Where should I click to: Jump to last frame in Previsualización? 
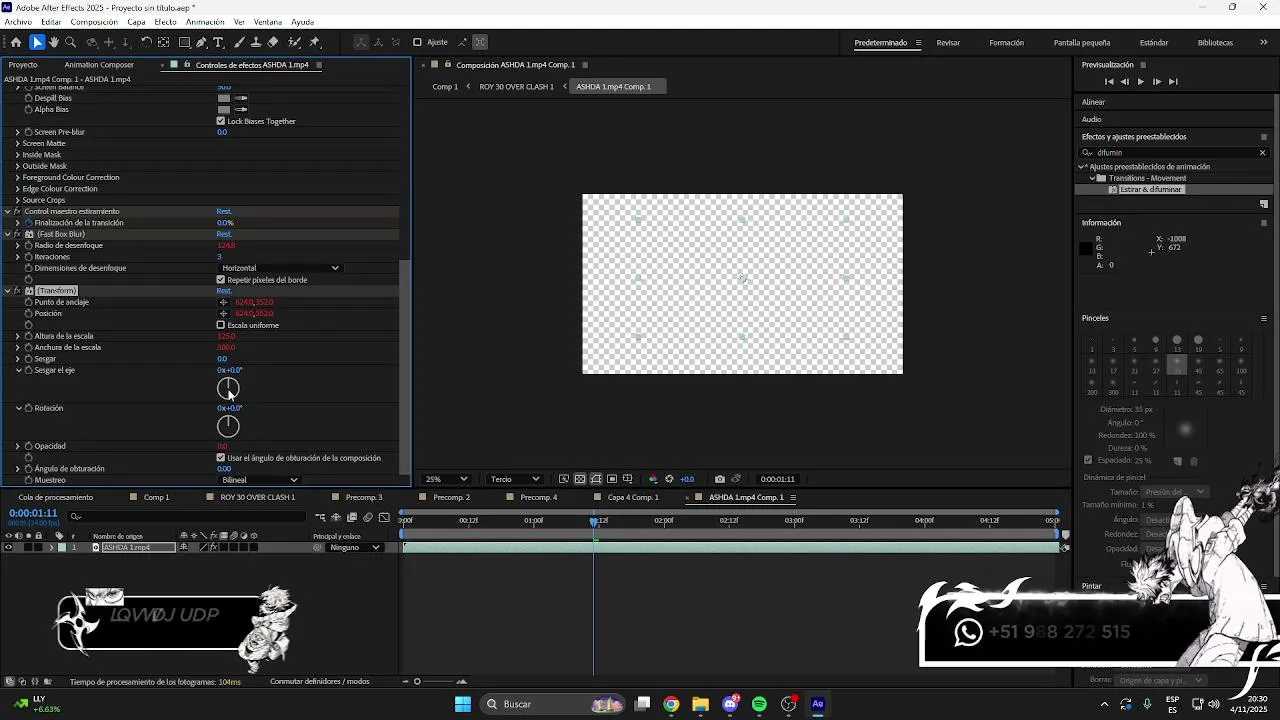[x=1173, y=82]
